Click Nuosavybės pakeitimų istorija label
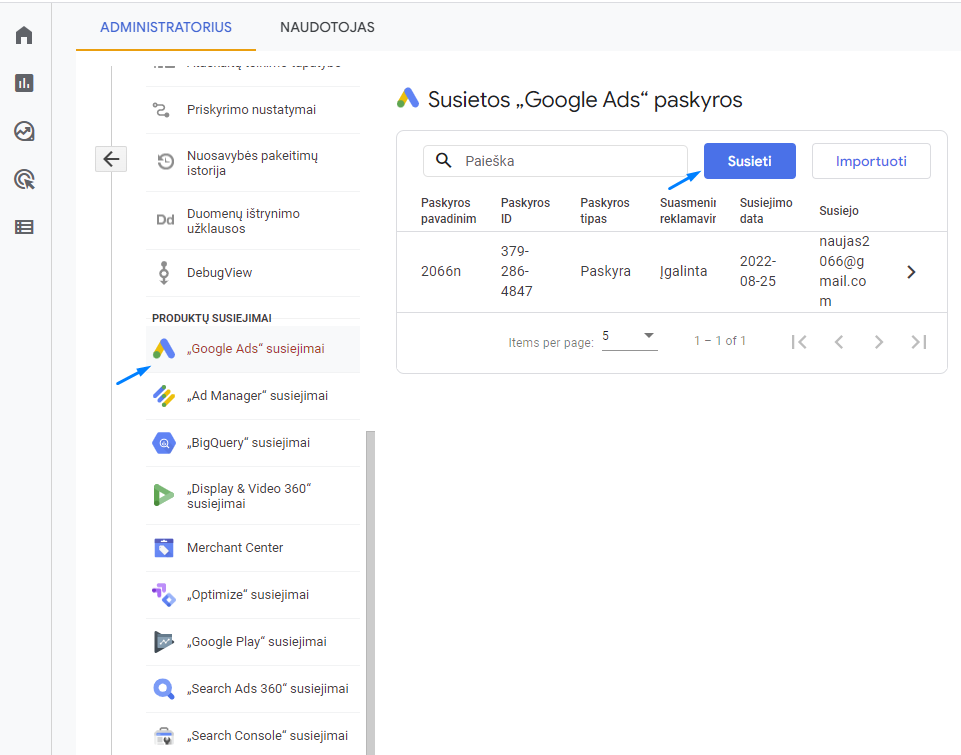This screenshot has height=755, width=961. [253, 163]
